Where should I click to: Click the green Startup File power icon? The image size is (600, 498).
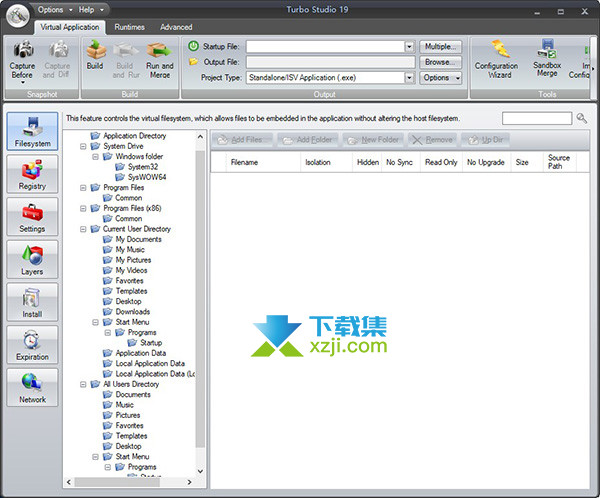(194, 46)
